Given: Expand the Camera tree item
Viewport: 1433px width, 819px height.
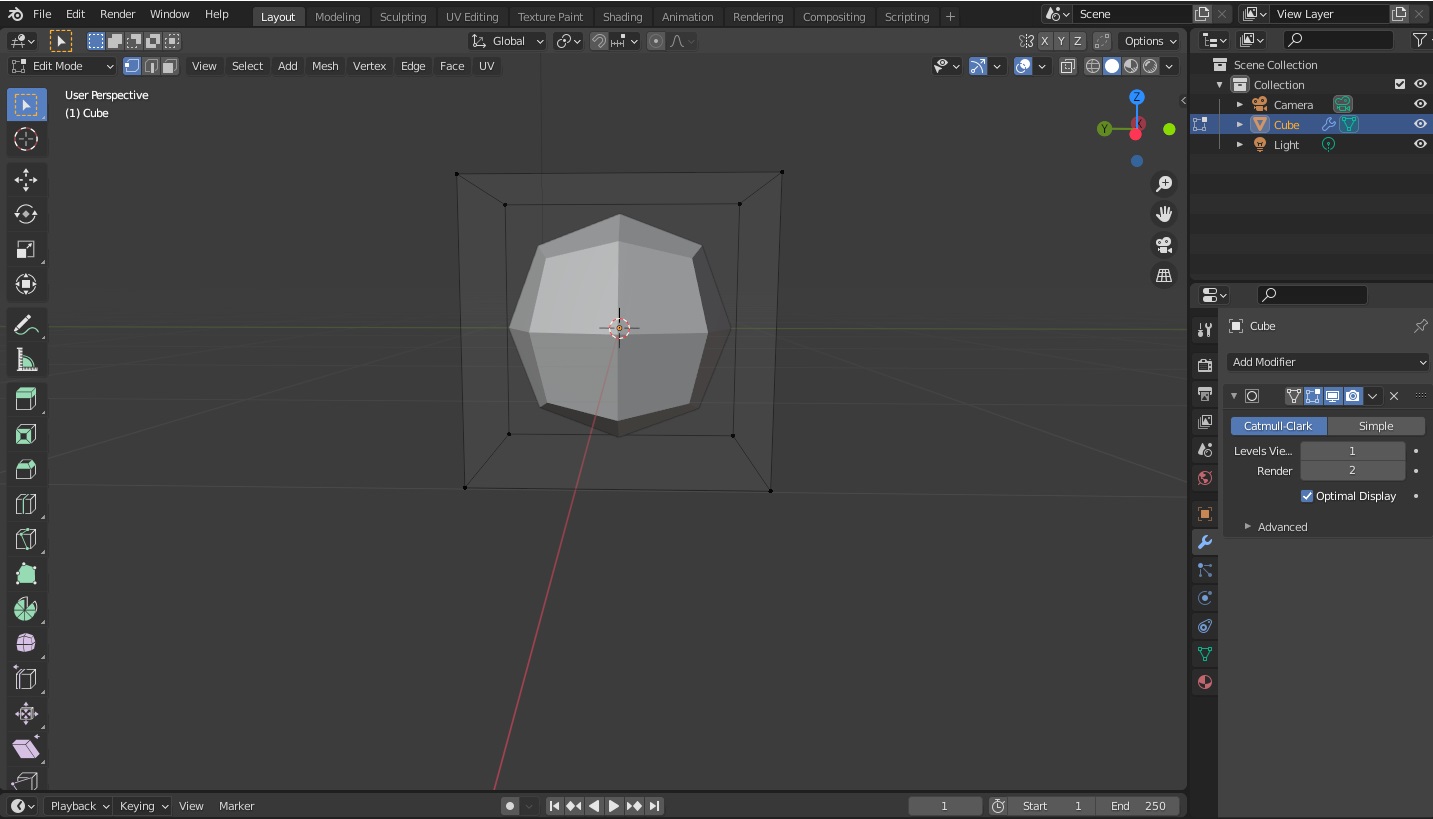Looking at the screenshot, I should pos(1240,104).
